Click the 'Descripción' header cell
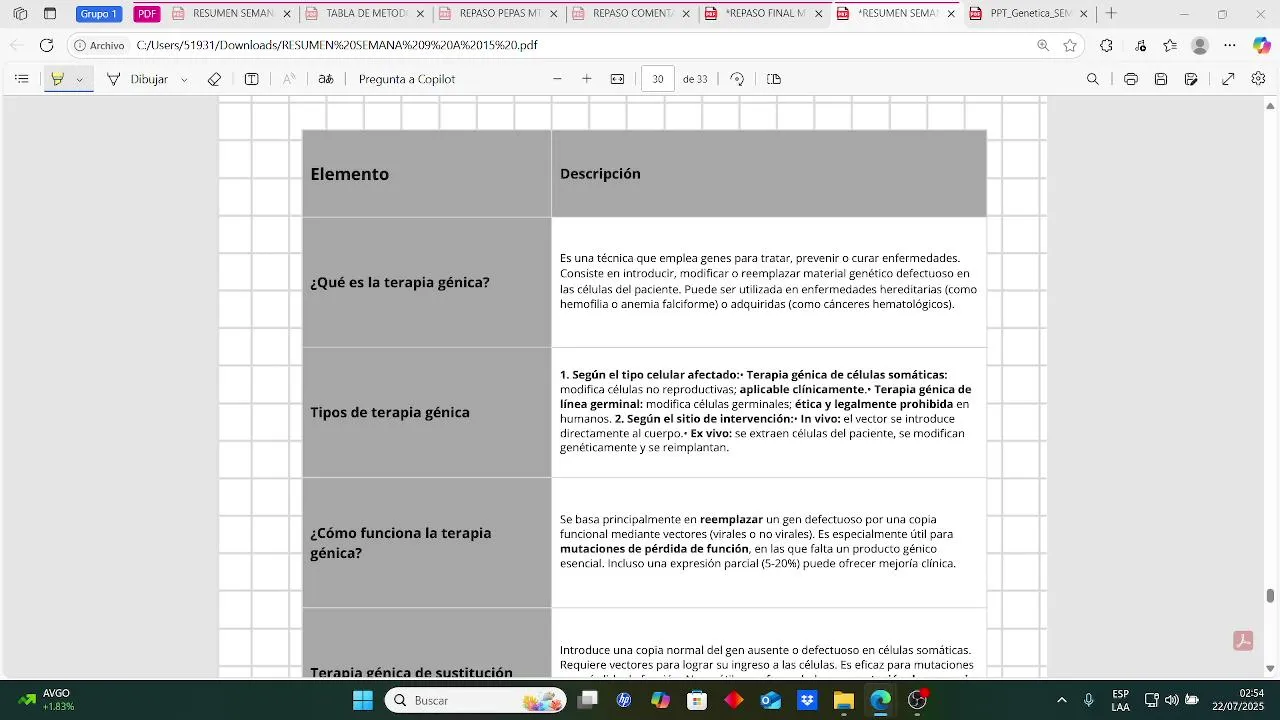The image size is (1280, 720). tap(769, 174)
